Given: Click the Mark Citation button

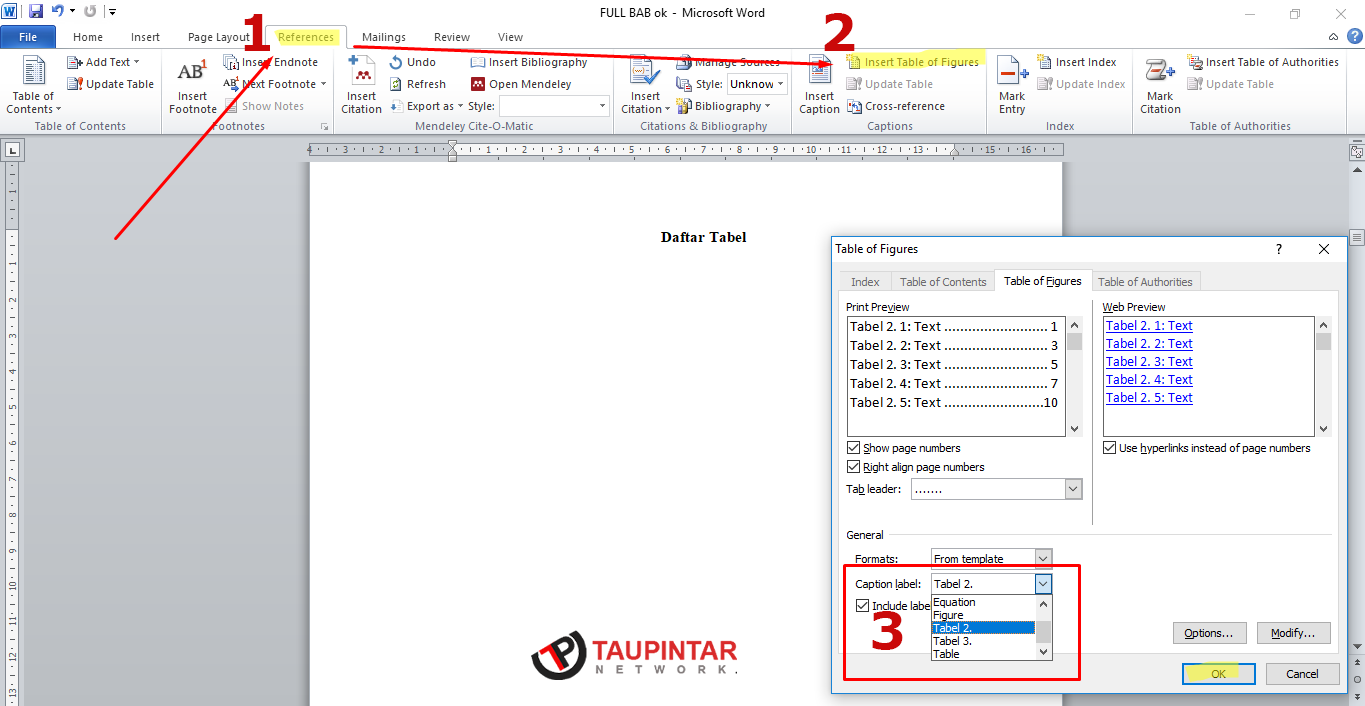Looking at the screenshot, I should click(x=1160, y=85).
